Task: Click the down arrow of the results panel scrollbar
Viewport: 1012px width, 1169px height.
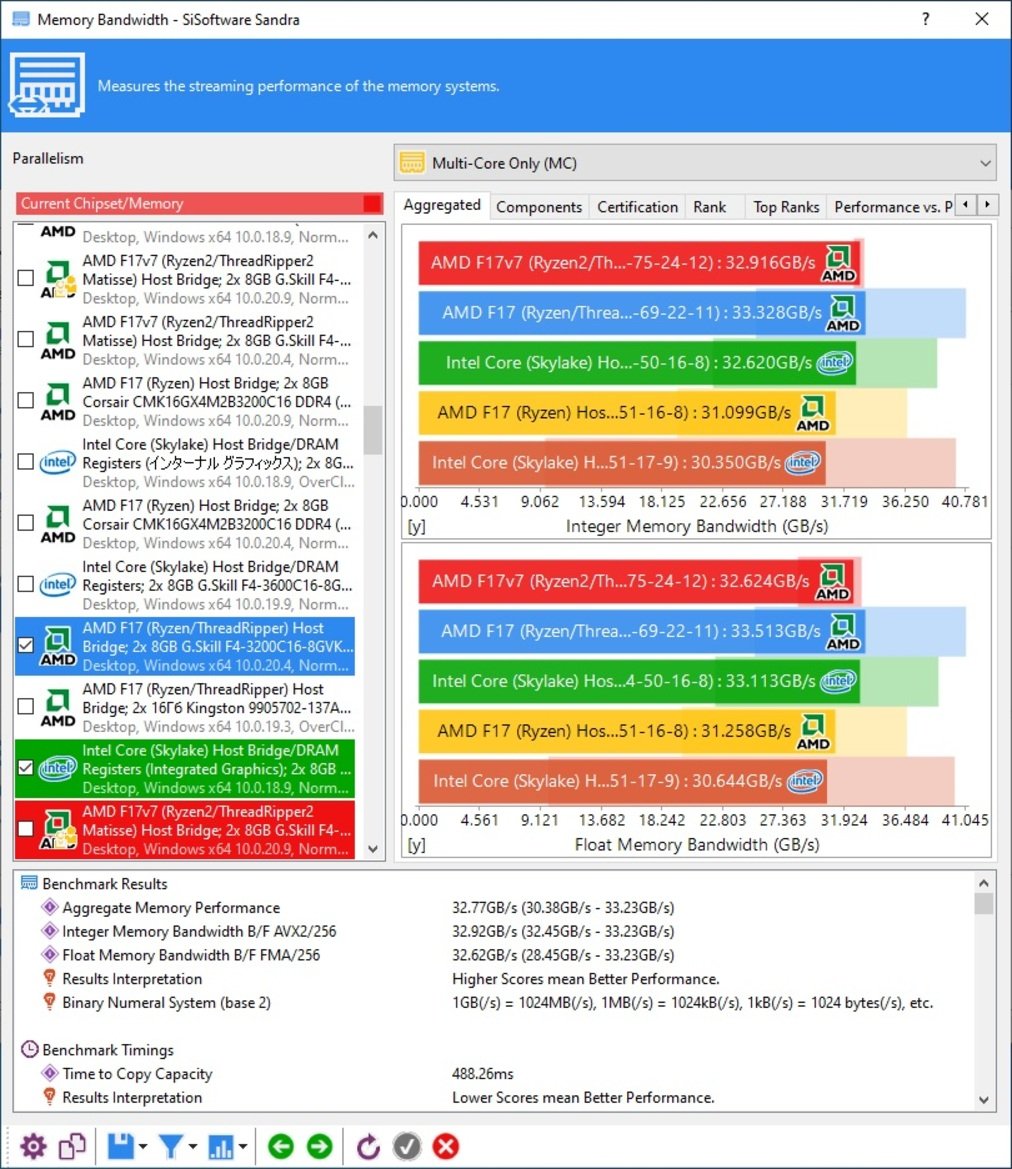Action: (x=984, y=1100)
